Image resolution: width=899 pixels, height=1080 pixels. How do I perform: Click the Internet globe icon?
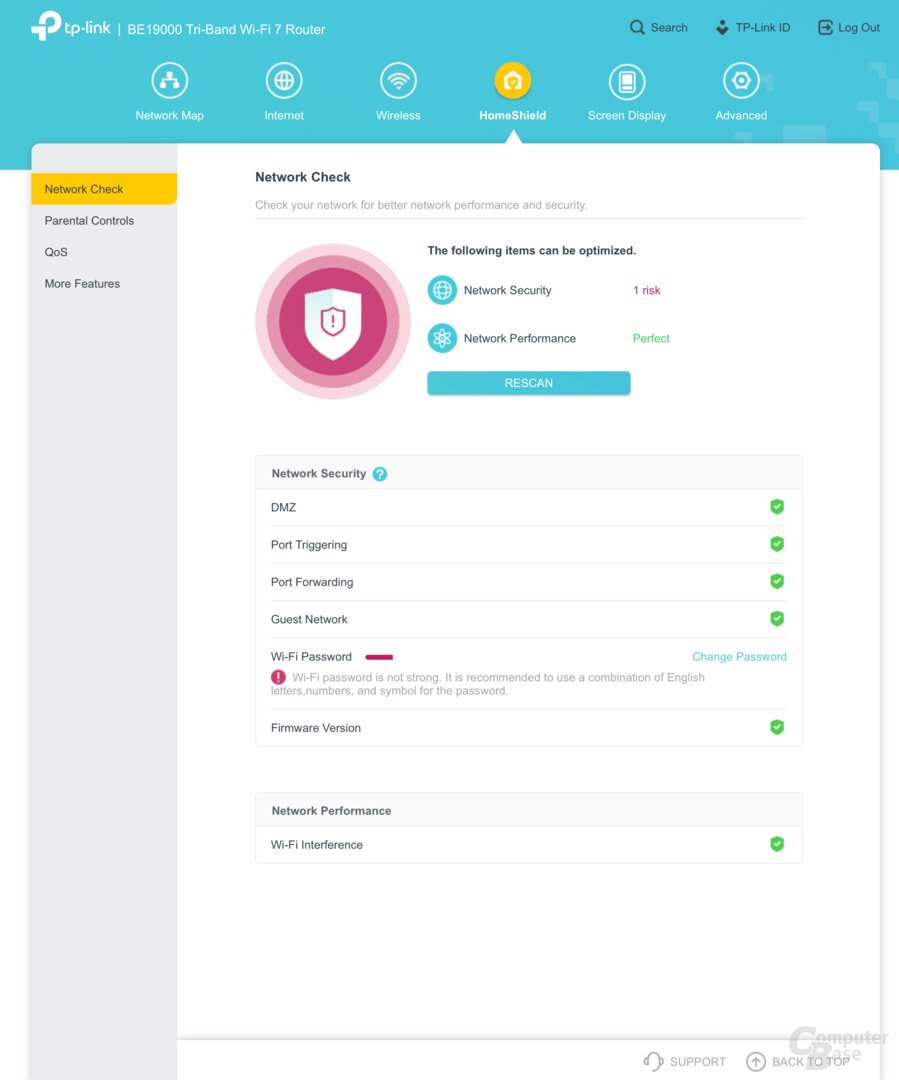[284, 81]
